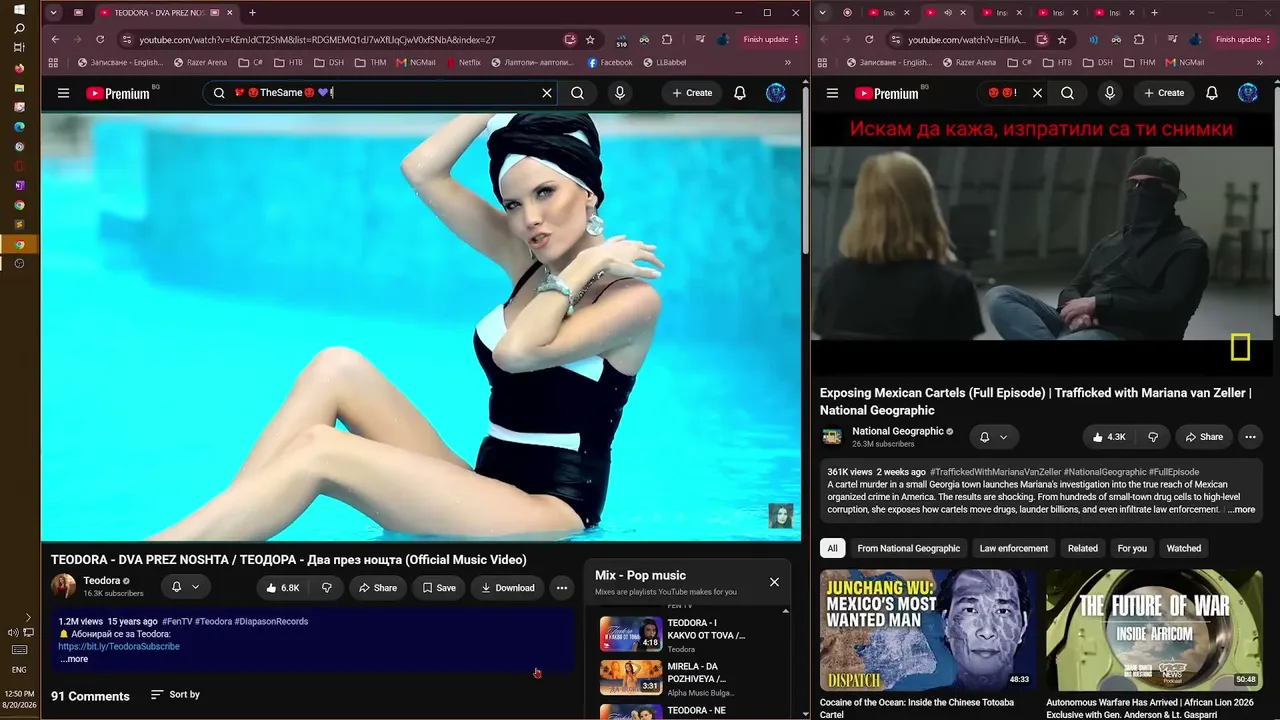Click the Create button in left YouTube window
The height and width of the screenshot is (720, 1280).
[x=692, y=93]
